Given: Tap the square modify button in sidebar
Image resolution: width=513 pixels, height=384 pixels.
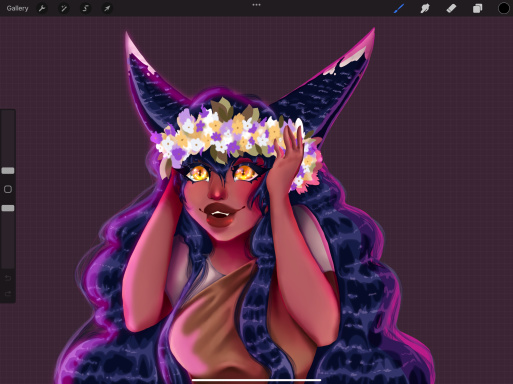Looking at the screenshot, I should [x=8, y=189].
